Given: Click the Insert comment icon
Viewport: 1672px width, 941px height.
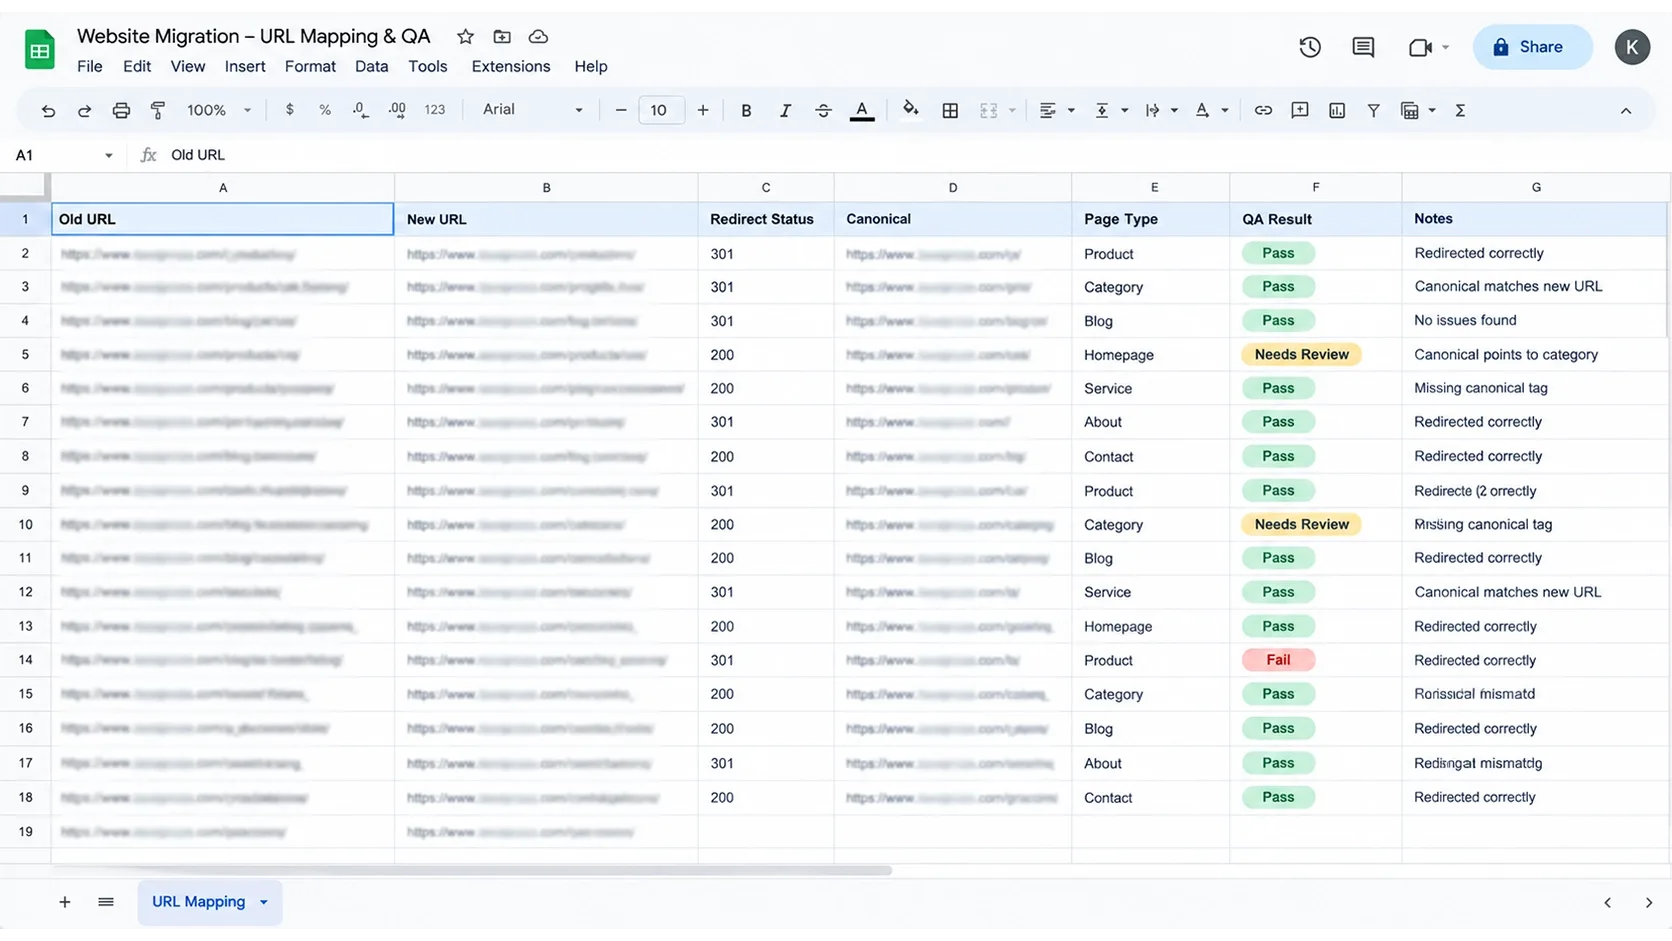Looking at the screenshot, I should click(x=1300, y=111).
